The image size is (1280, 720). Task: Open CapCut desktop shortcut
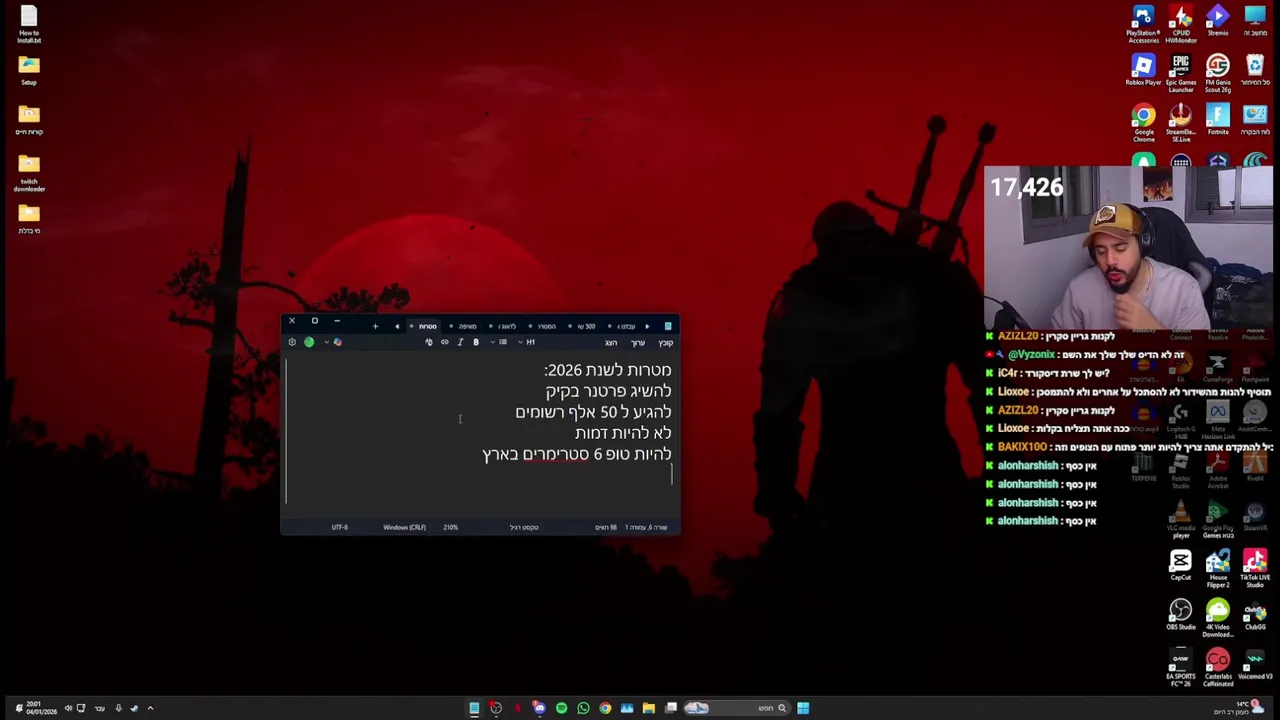tap(1181, 564)
